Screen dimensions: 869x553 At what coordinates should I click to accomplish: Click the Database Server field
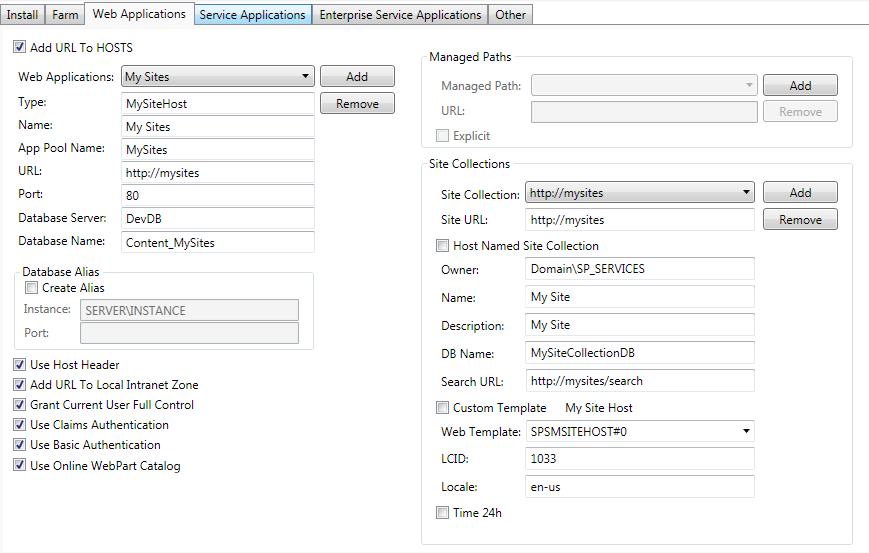[x=218, y=219]
